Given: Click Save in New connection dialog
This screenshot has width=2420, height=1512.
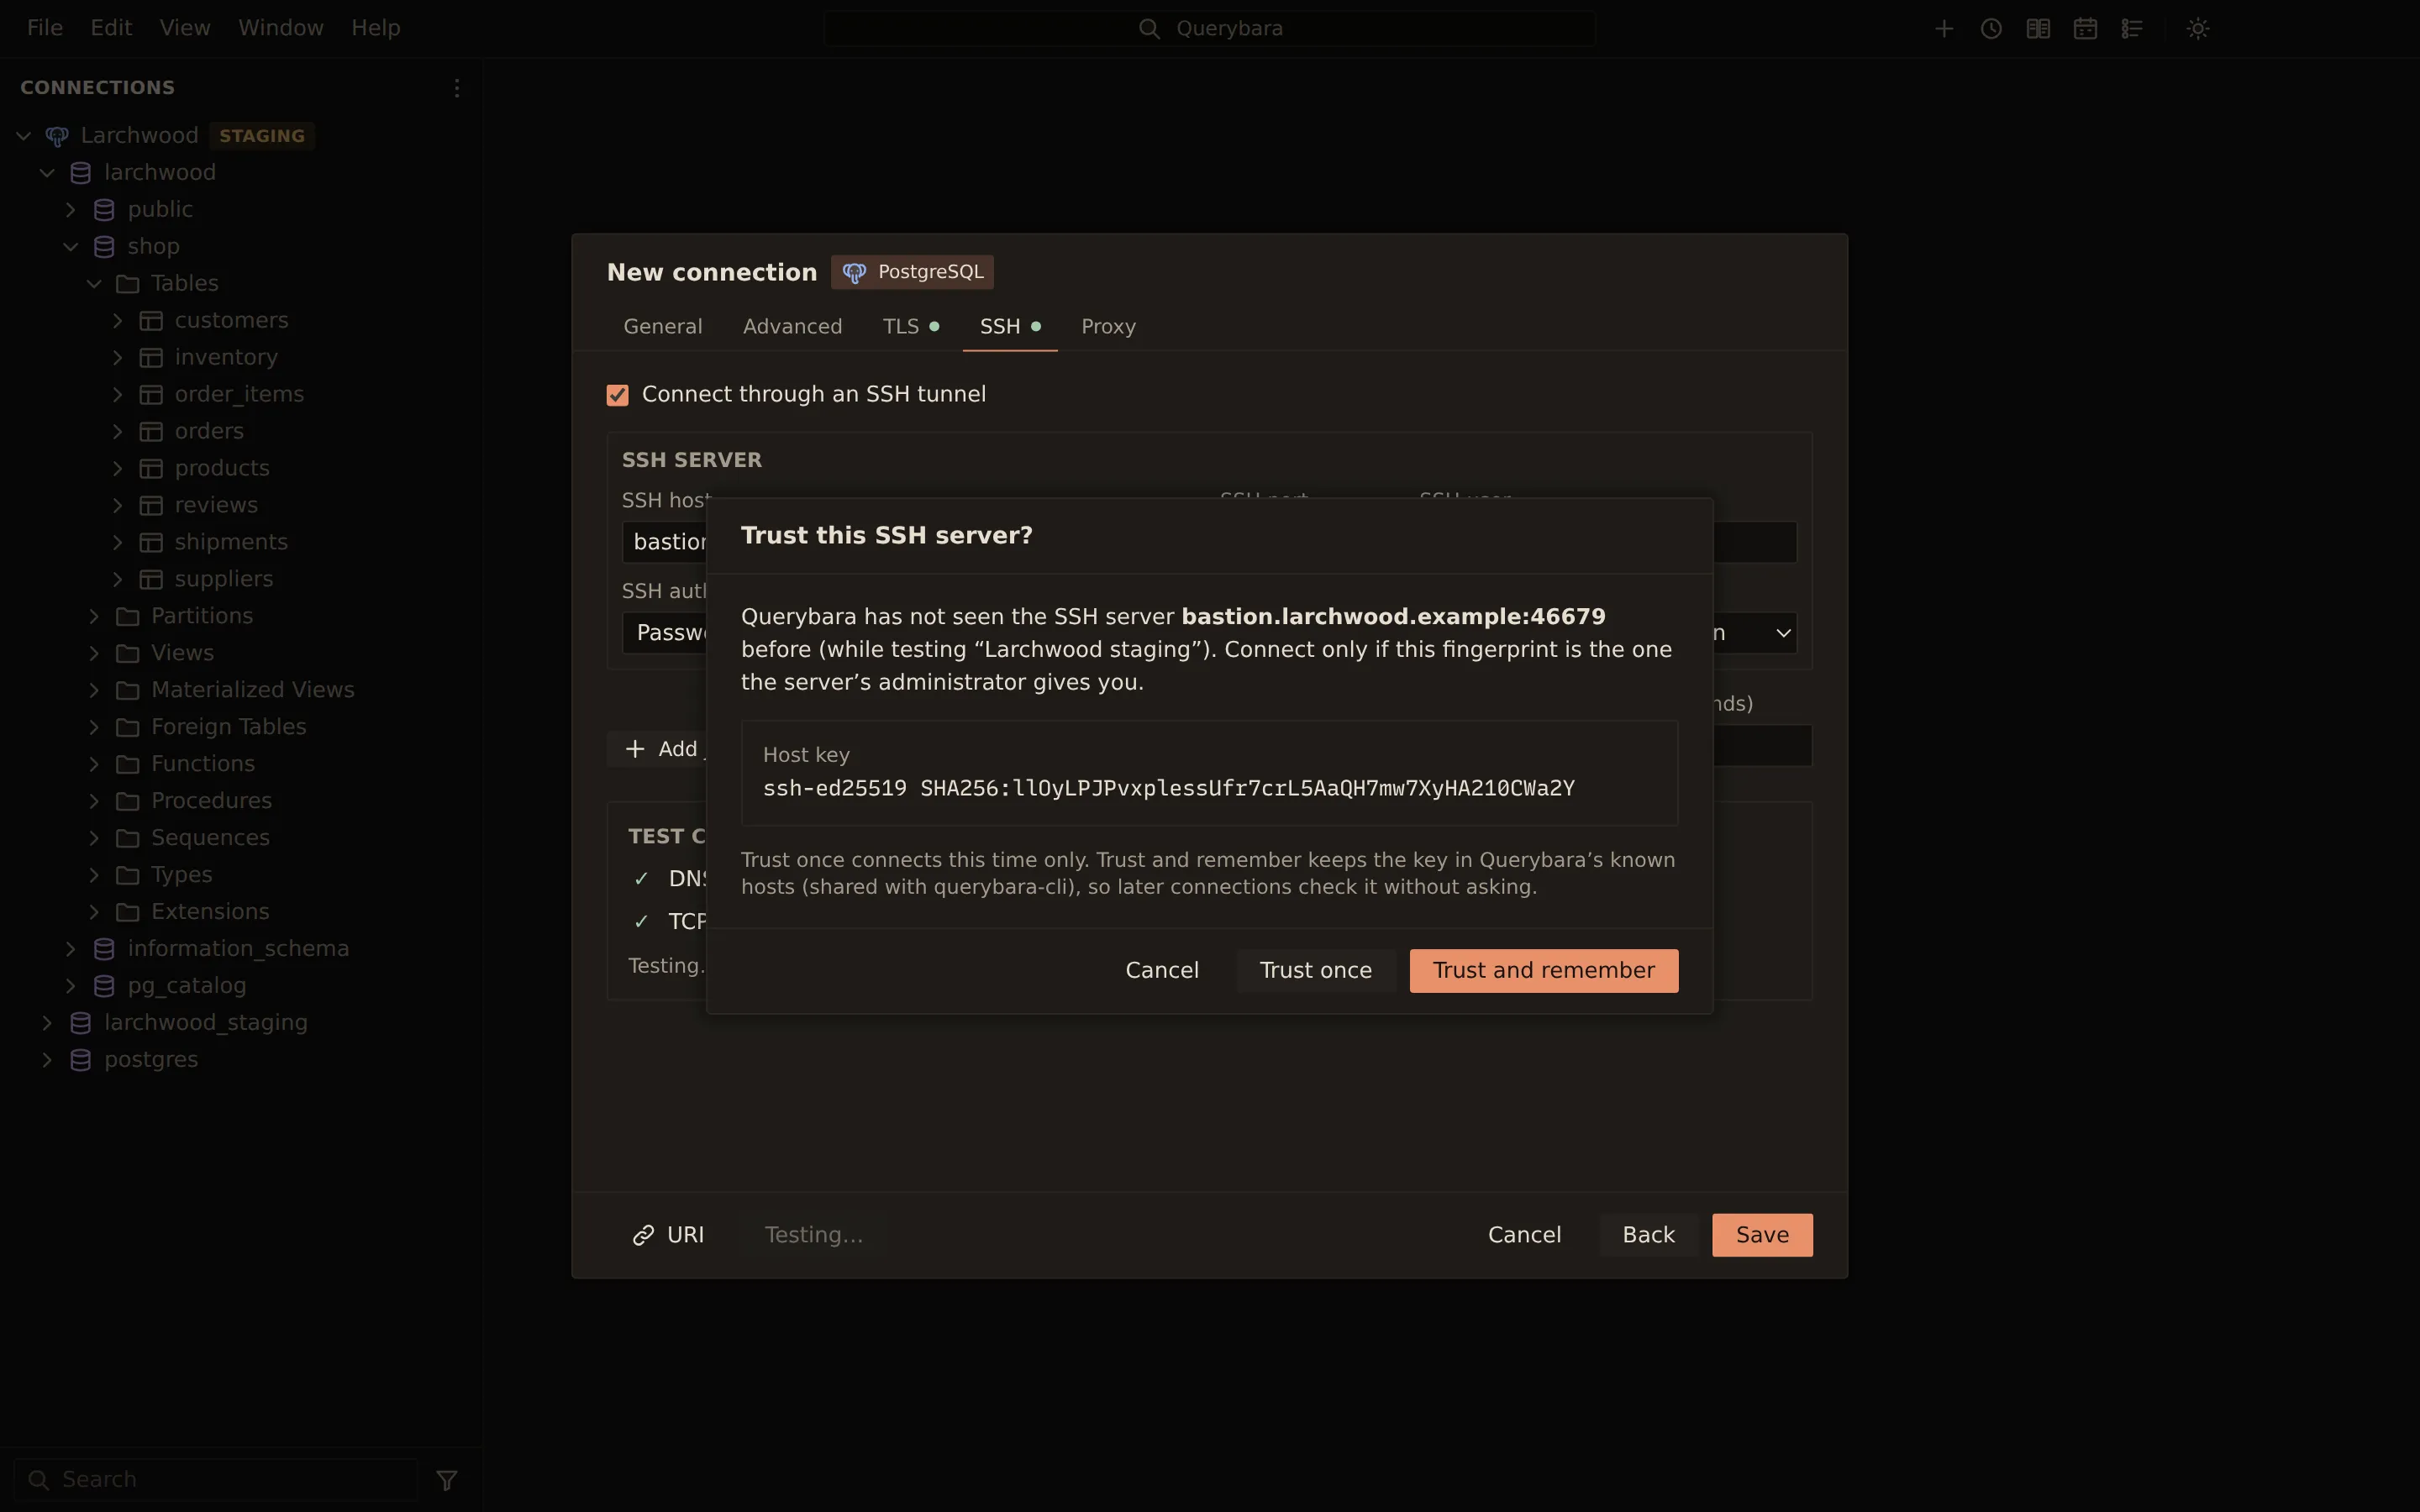Looking at the screenshot, I should tap(1761, 1236).
